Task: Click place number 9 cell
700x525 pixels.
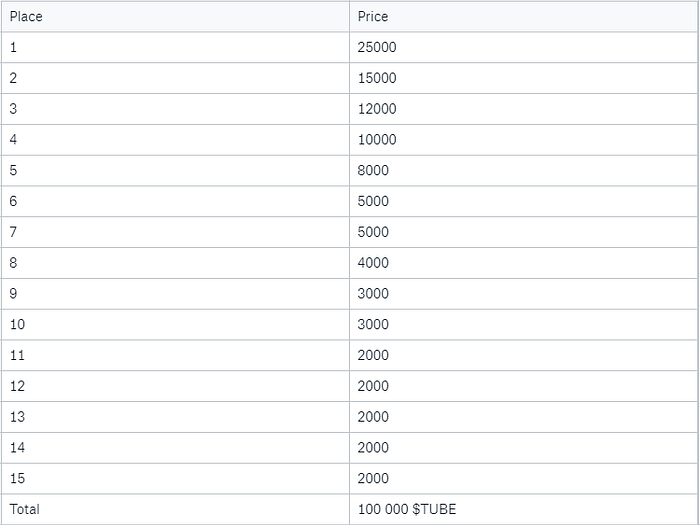Action: (175, 294)
